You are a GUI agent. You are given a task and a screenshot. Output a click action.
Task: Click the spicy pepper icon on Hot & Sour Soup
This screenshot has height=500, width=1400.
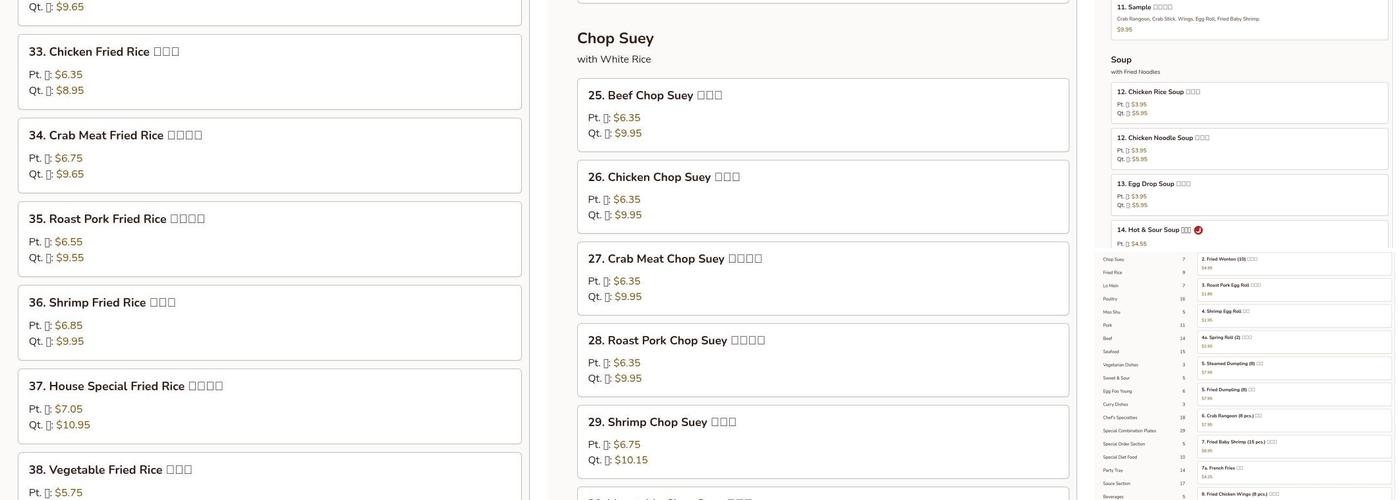point(1198,230)
